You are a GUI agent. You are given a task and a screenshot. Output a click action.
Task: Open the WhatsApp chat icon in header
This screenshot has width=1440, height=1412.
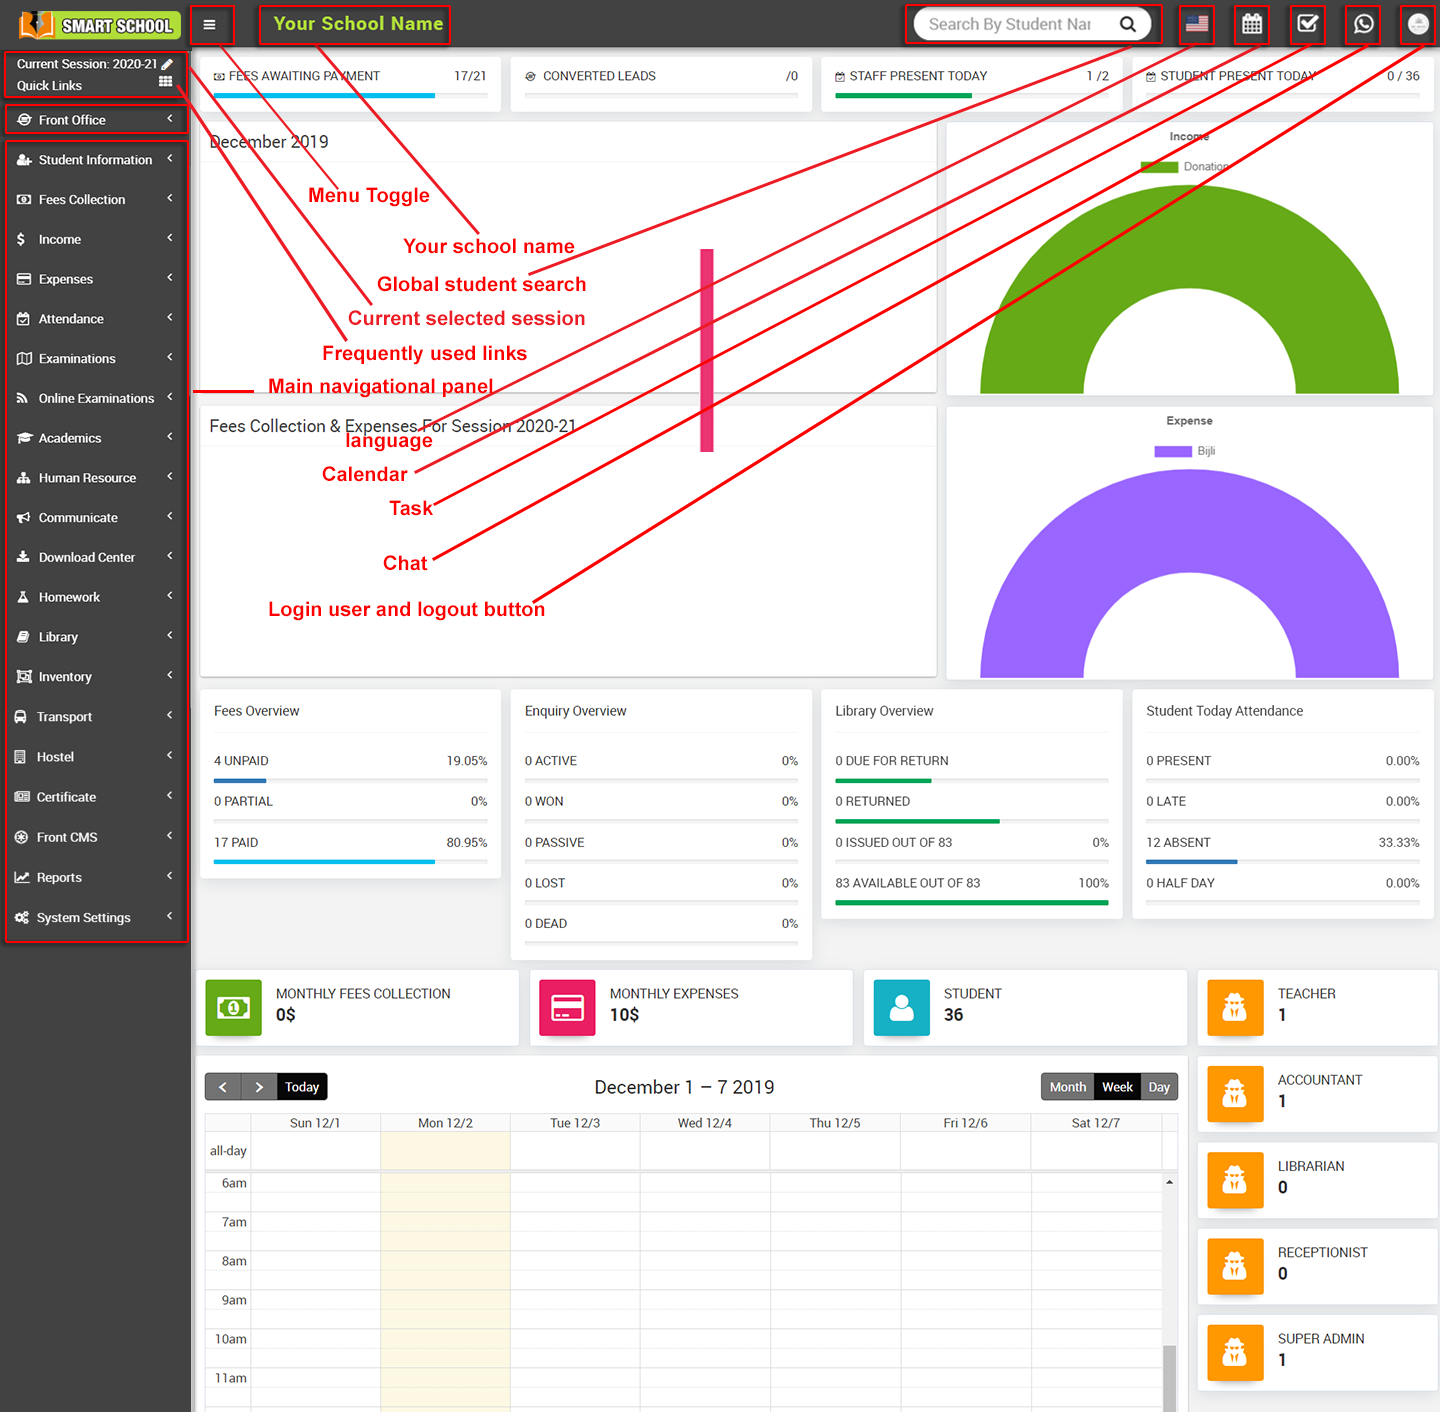1363,24
